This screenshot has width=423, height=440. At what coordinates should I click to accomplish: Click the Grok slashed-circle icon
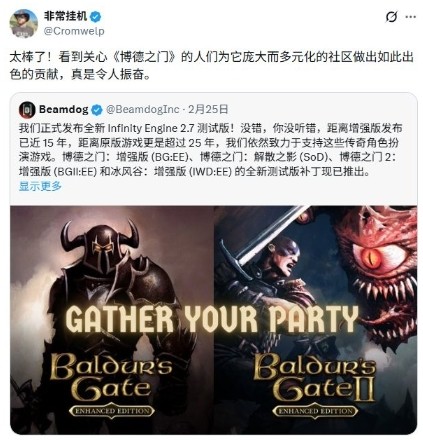click(x=391, y=16)
